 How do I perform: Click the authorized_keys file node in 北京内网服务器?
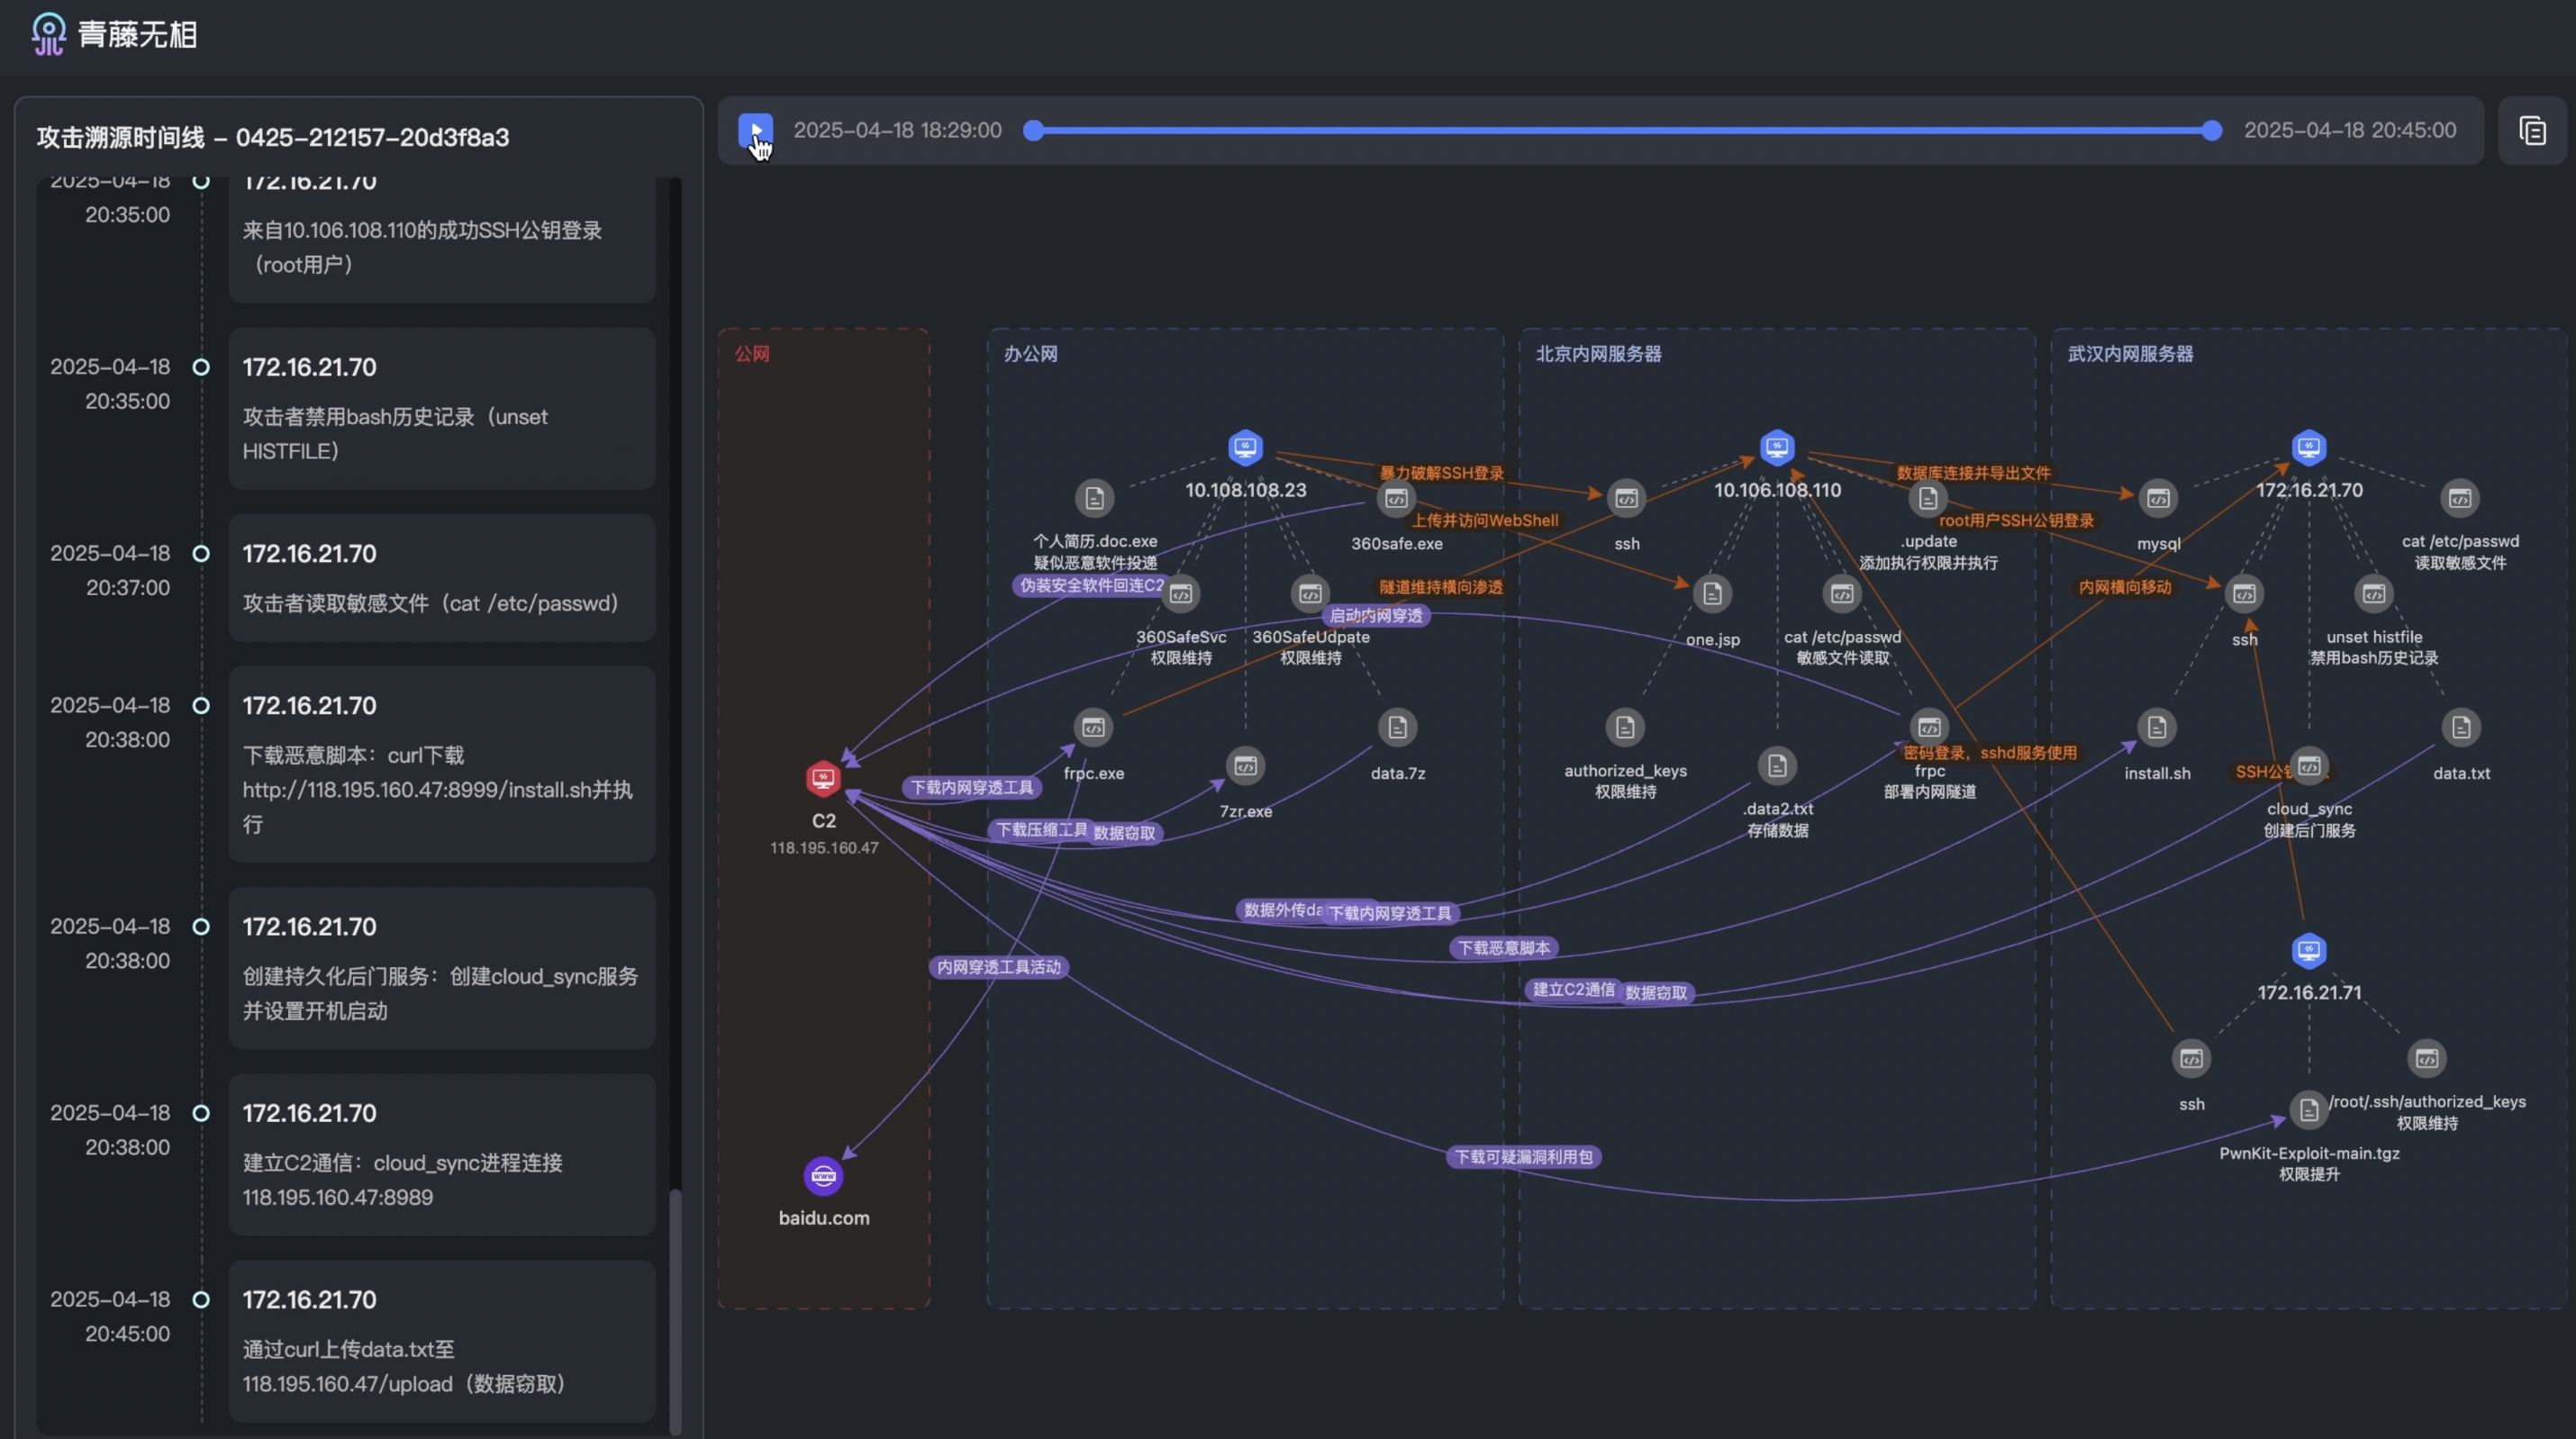click(1625, 727)
